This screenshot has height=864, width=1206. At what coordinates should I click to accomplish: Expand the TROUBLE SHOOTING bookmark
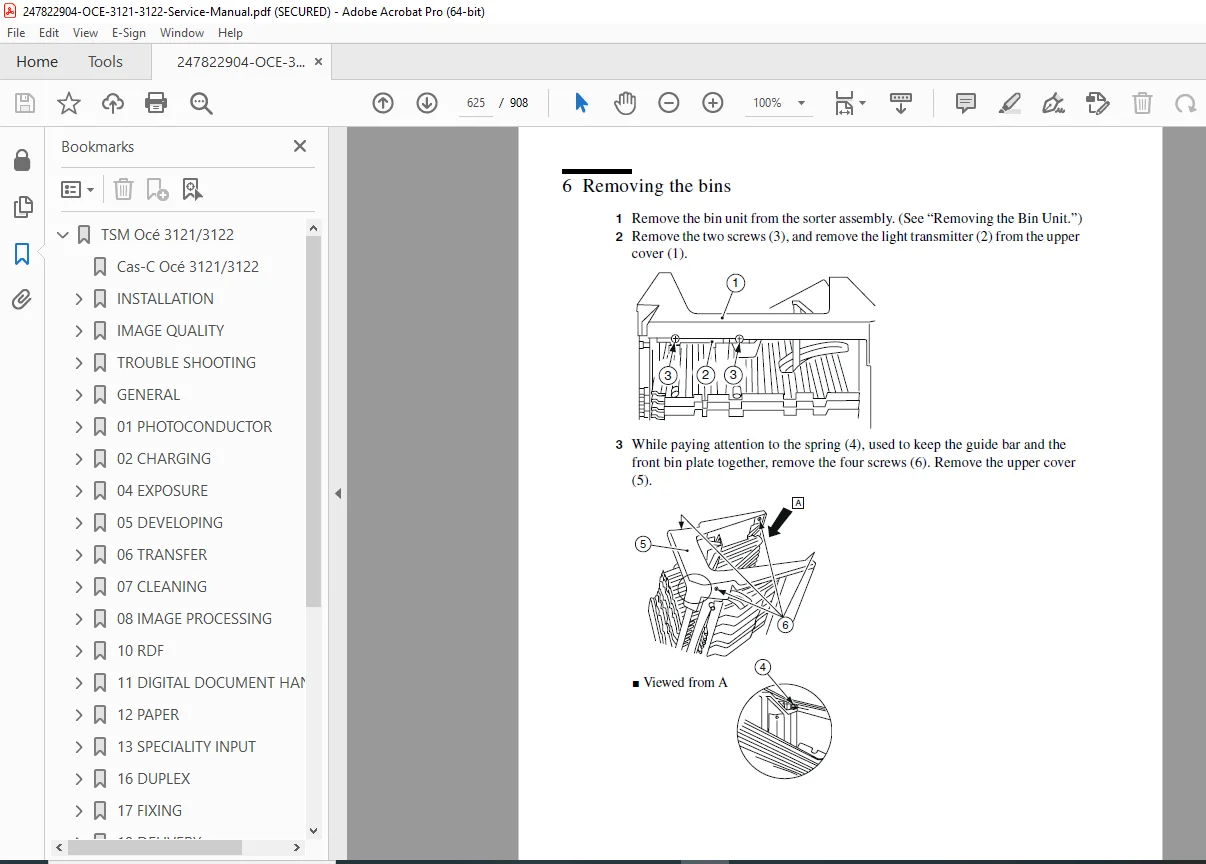[79, 363]
